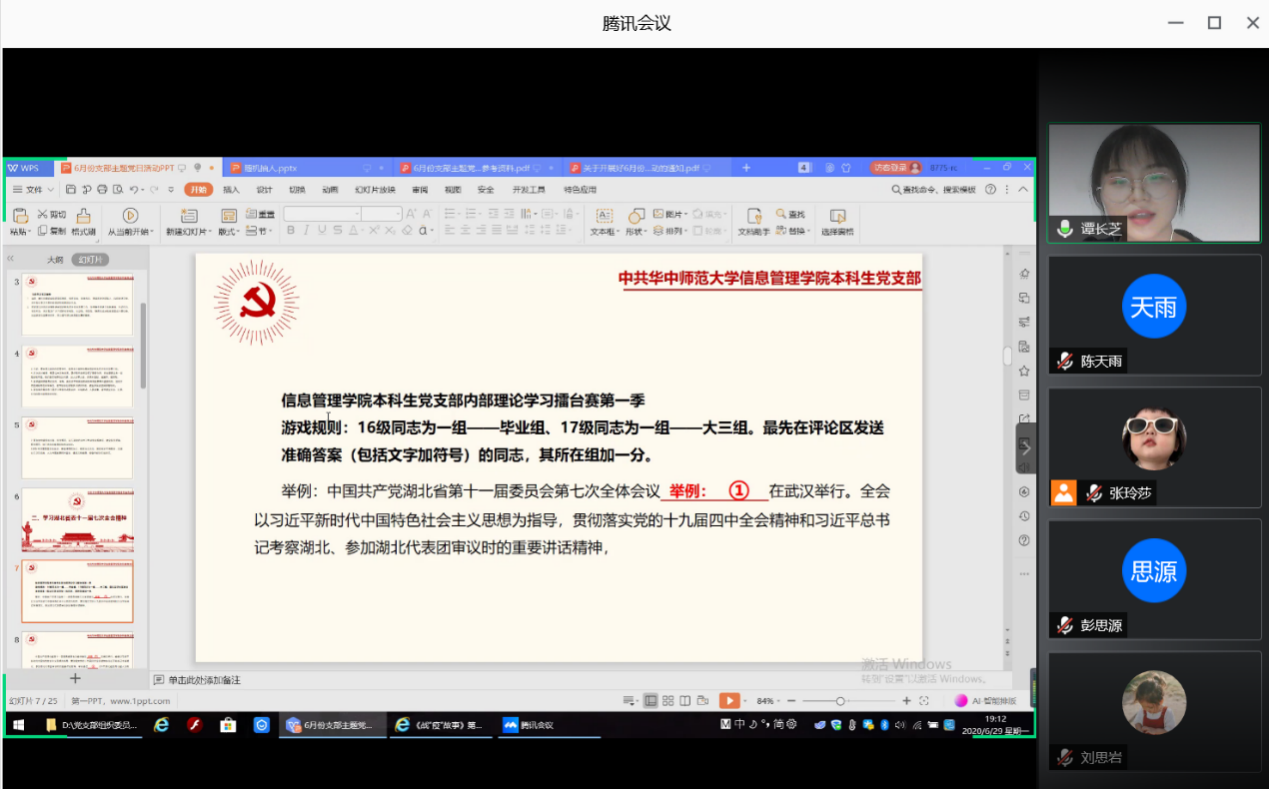Click the zoom slider handle in the status bar
The image size is (1269, 789).
840,701
